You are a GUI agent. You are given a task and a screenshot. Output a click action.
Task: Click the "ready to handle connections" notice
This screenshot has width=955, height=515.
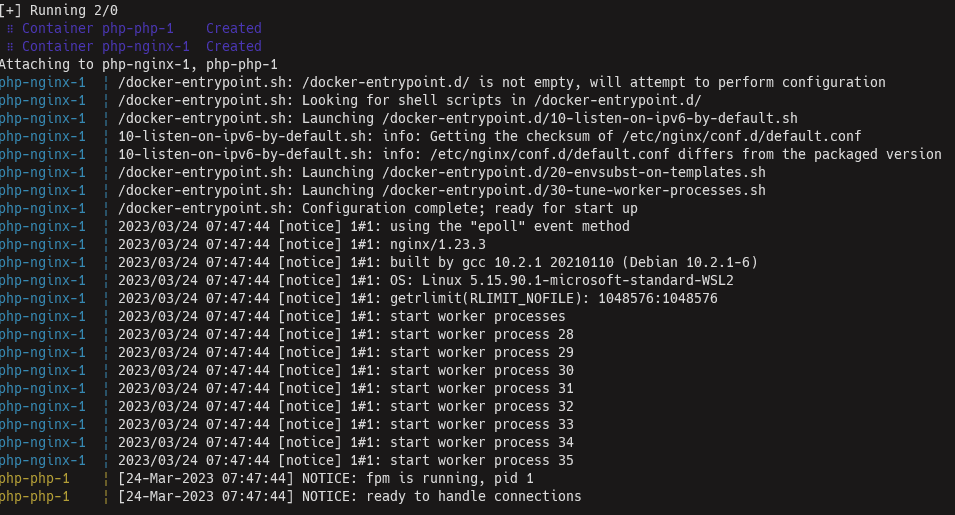tap(474, 497)
